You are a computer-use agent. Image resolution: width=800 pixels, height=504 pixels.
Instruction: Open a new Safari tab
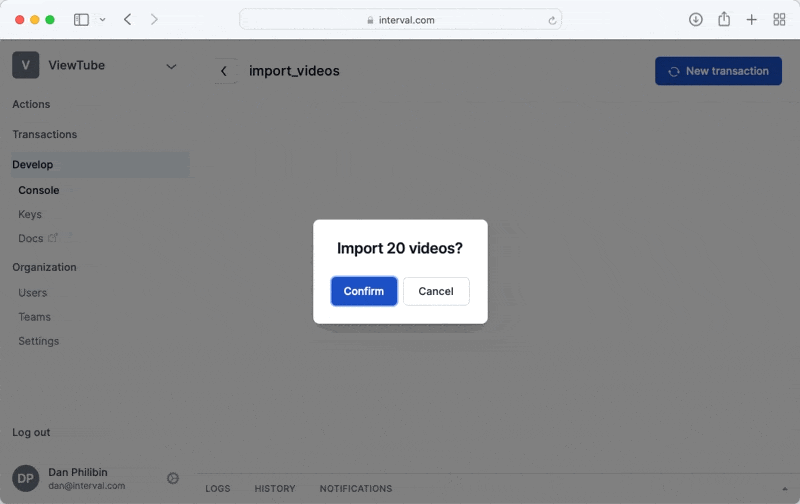(x=752, y=20)
